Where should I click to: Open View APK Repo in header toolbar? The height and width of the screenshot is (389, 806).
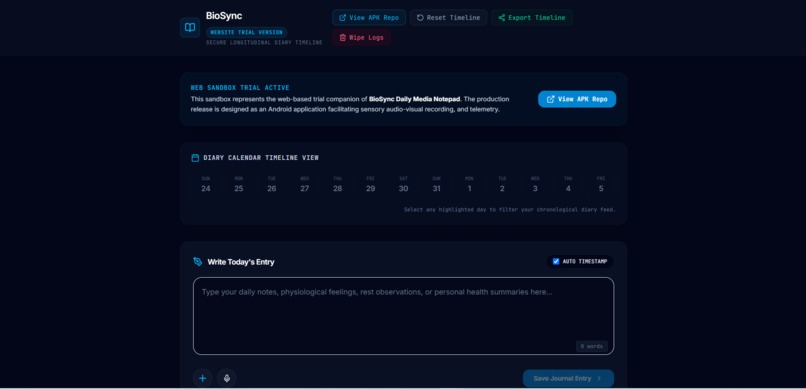coord(369,17)
